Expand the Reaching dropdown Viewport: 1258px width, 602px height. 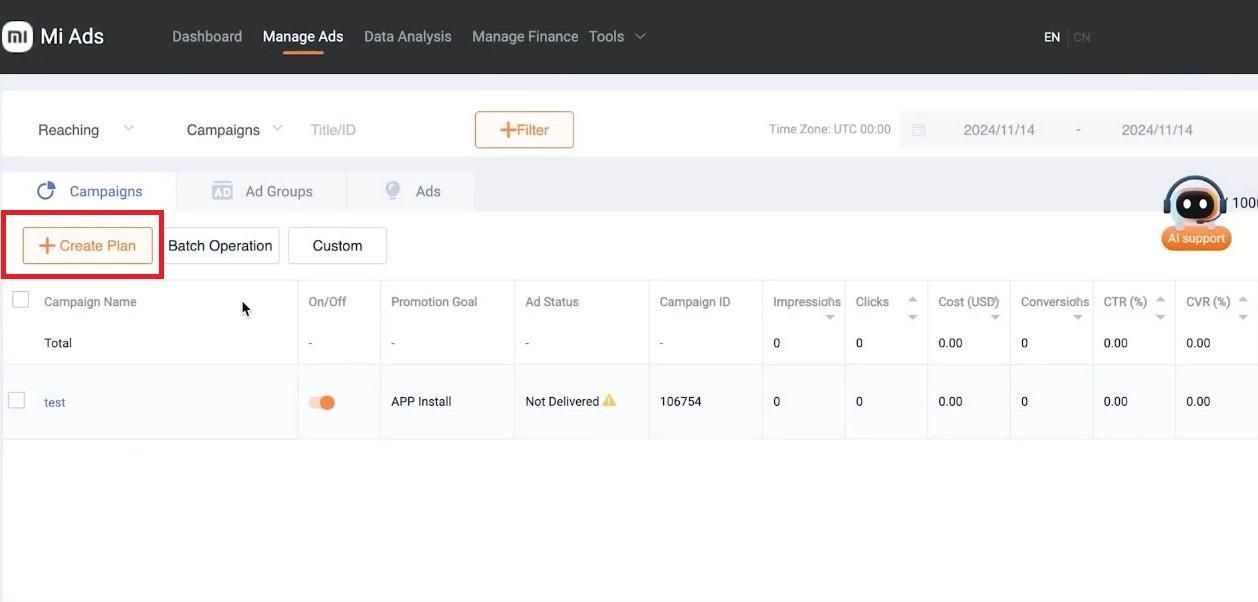(x=85, y=130)
